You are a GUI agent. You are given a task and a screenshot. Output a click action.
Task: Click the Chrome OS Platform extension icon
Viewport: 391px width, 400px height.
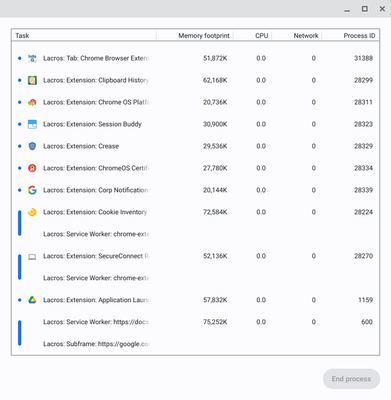(32, 102)
